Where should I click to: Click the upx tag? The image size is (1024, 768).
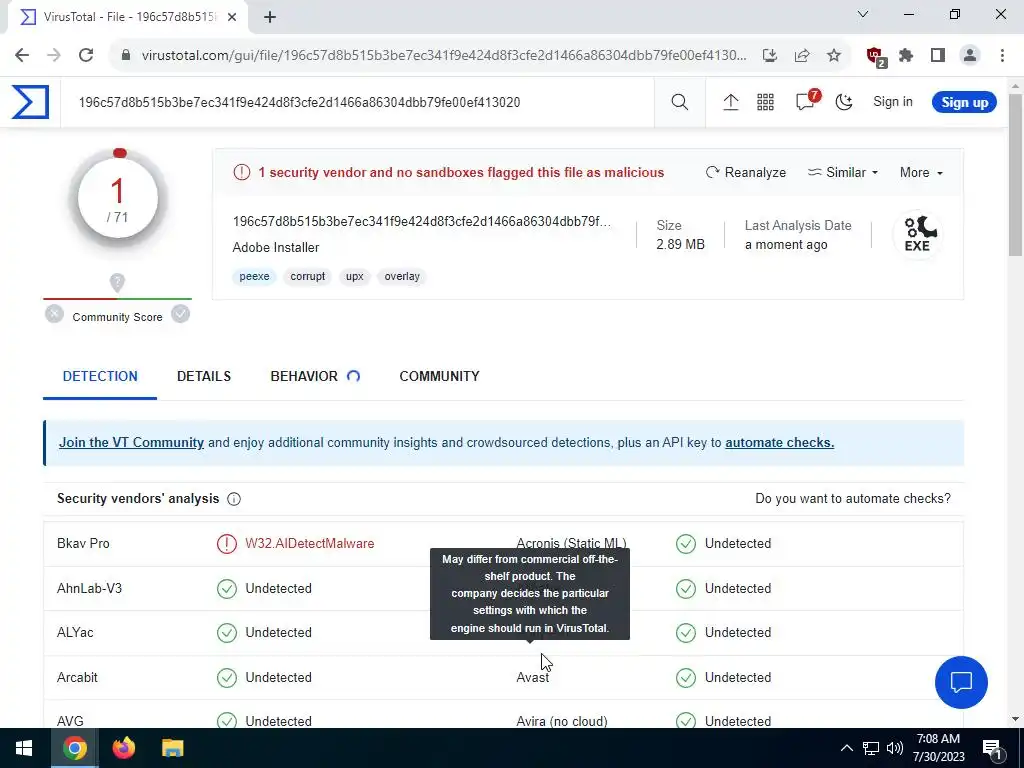coord(355,276)
